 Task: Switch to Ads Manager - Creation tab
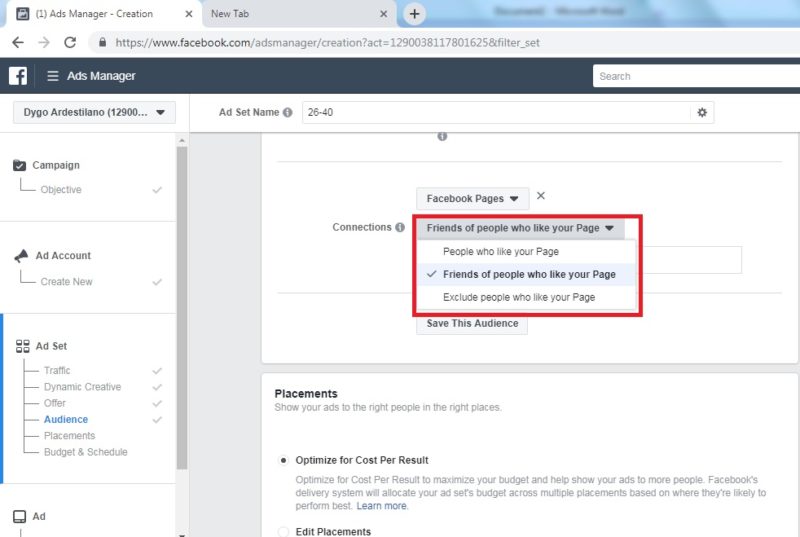coord(104,14)
